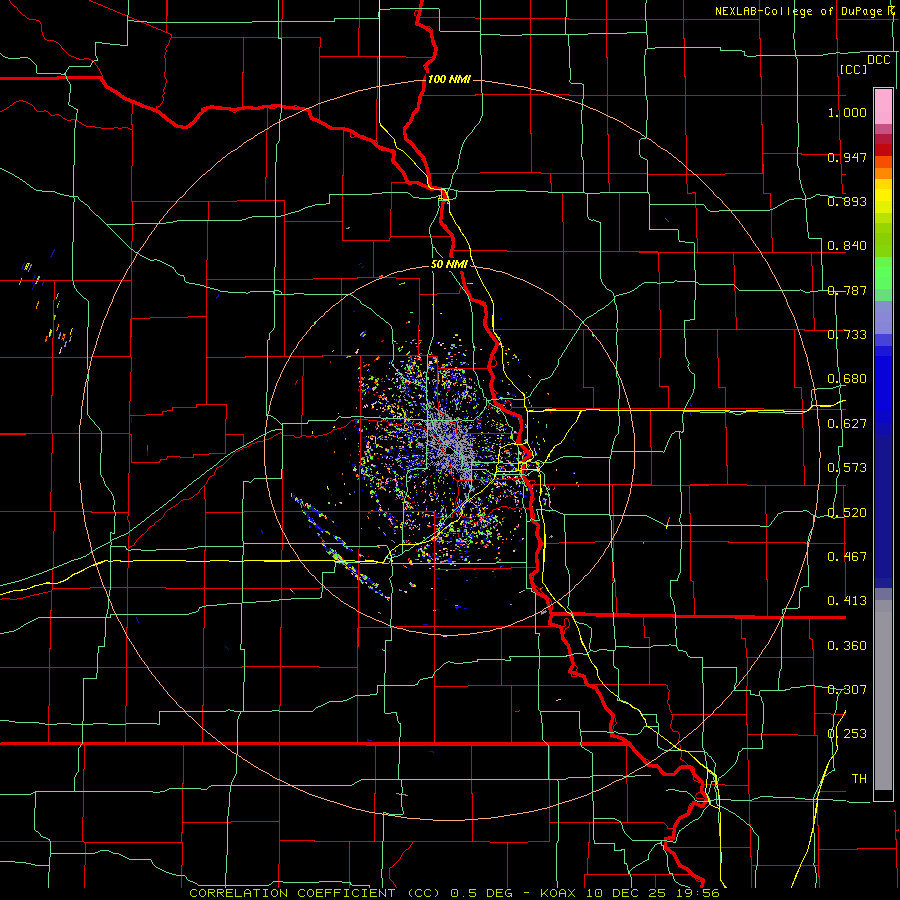This screenshot has height=900, width=900.
Task: Click the 0.733 color scale value
Action: pos(847,335)
